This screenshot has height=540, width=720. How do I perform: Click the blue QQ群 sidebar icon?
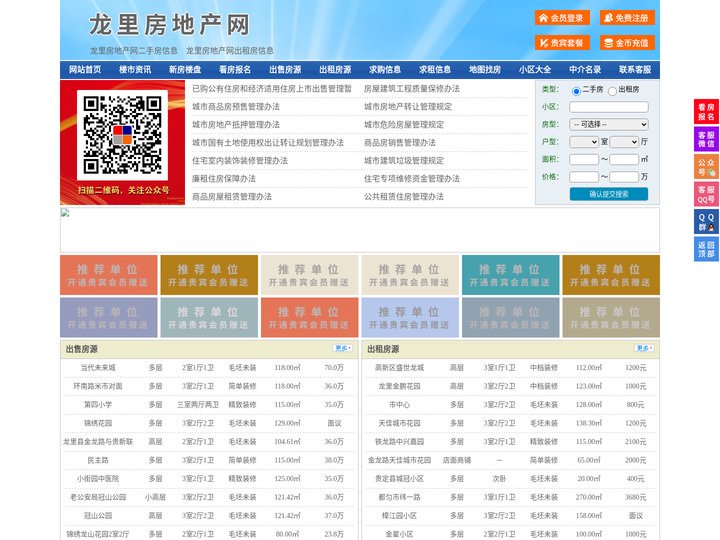click(x=706, y=222)
